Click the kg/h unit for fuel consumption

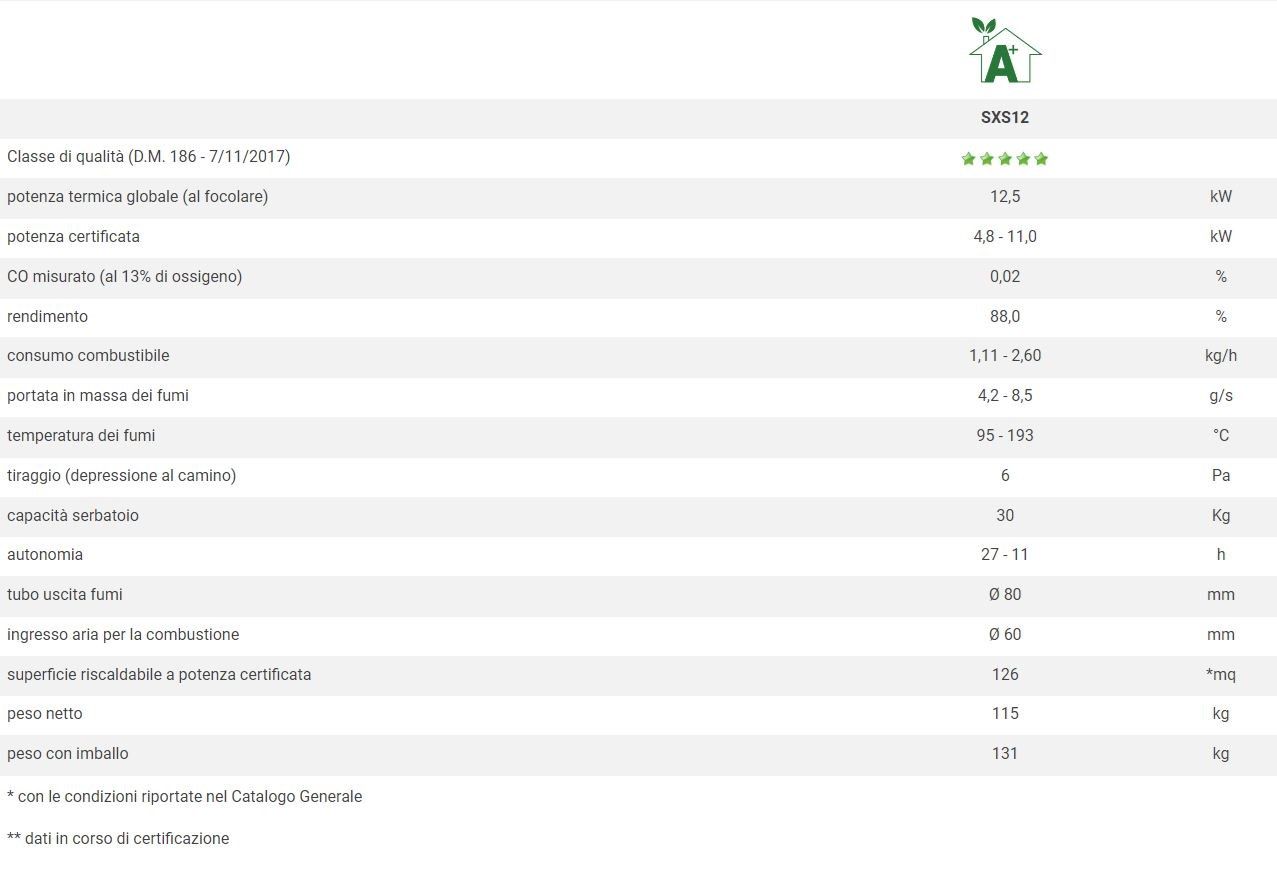1220,356
